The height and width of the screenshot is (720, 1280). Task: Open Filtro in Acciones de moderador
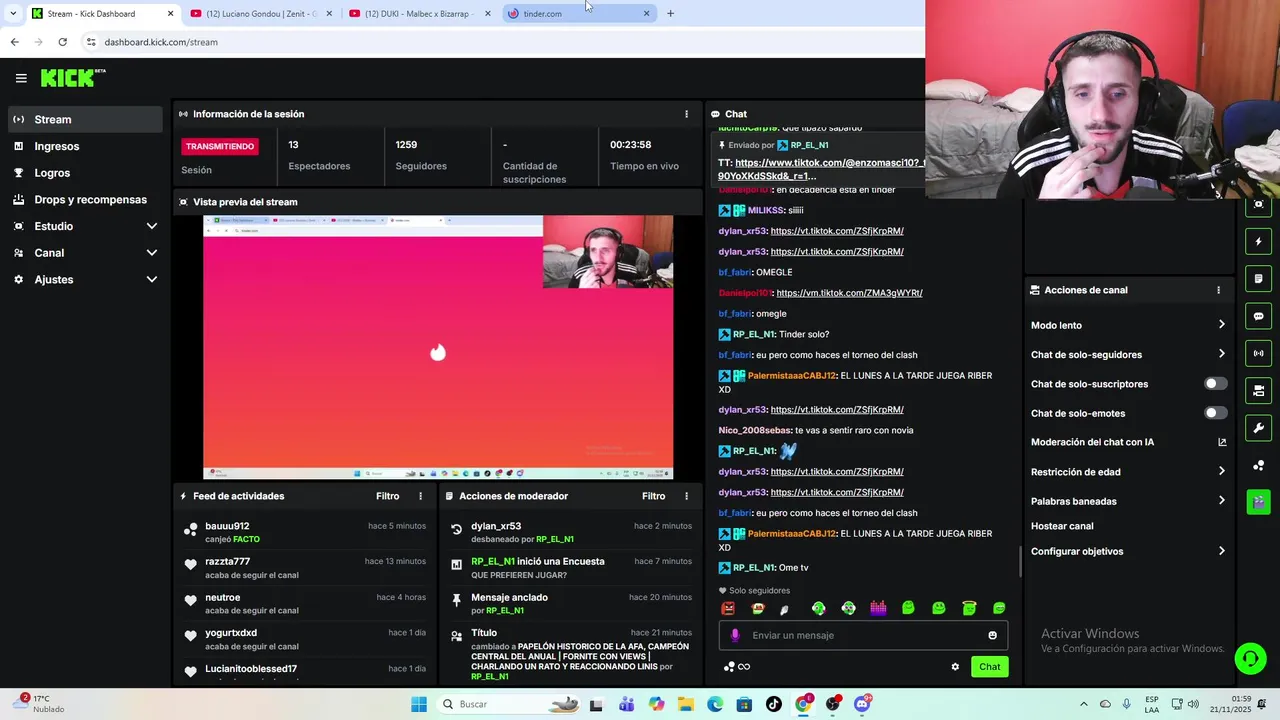pos(653,496)
